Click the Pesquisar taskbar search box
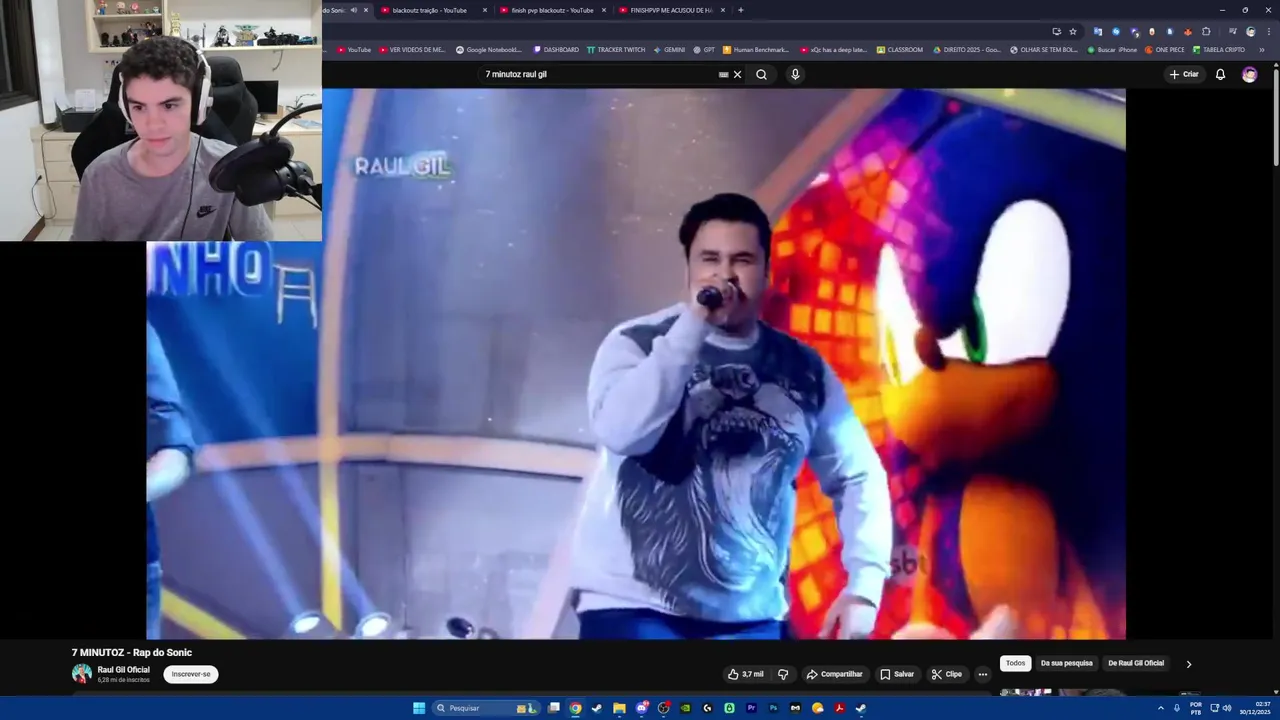 486,708
